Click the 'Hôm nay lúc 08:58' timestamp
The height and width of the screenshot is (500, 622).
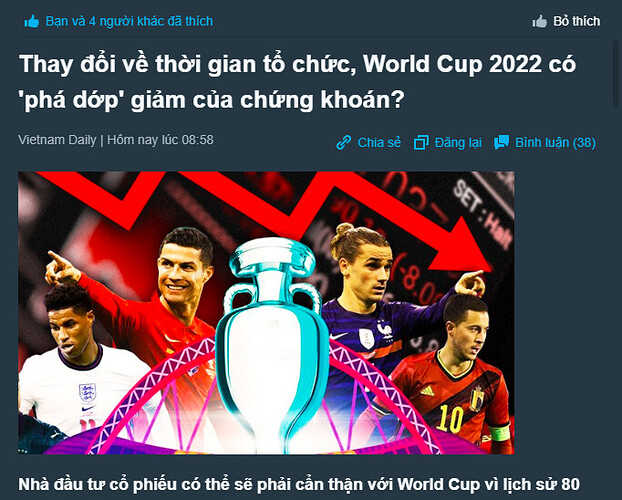160,140
